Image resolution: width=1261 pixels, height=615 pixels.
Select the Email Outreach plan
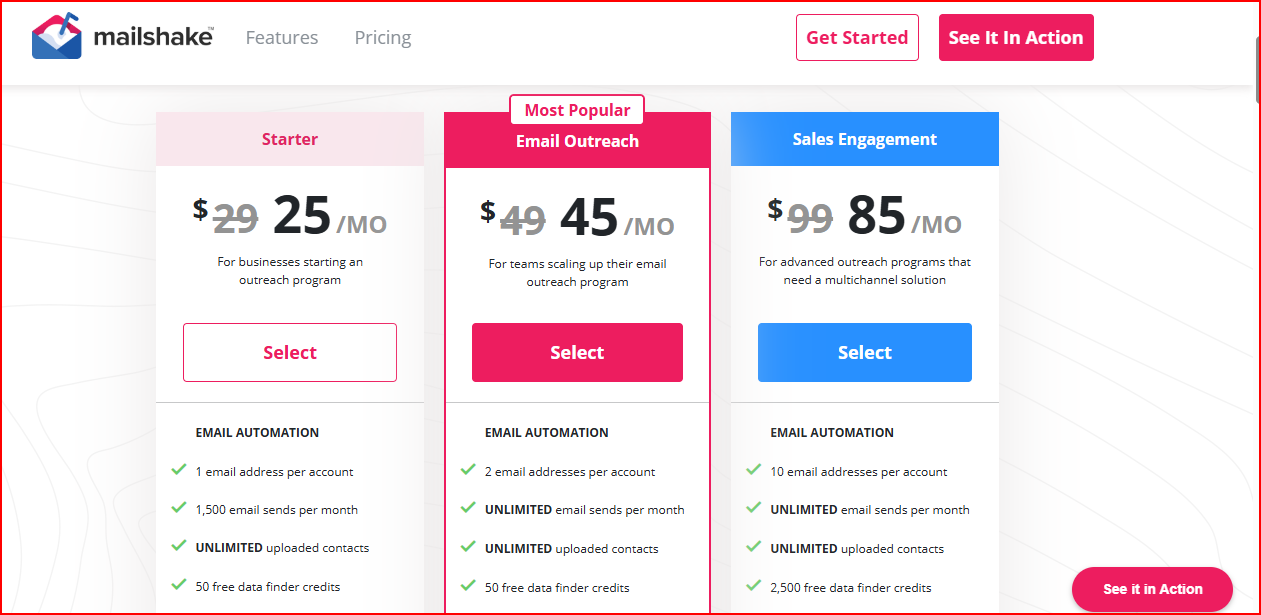tap(577, 352)
